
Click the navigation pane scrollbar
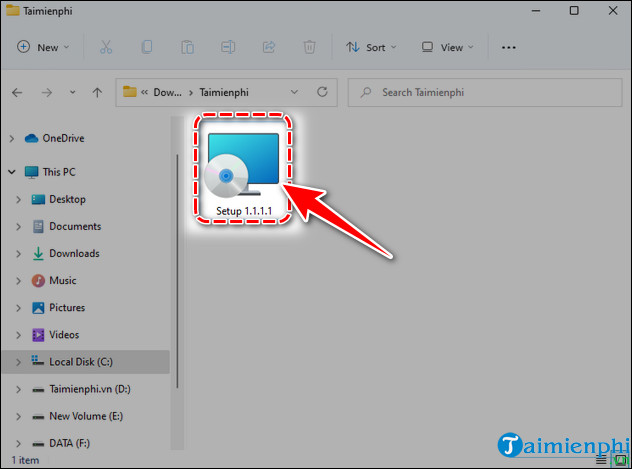[x=177, y=271]
